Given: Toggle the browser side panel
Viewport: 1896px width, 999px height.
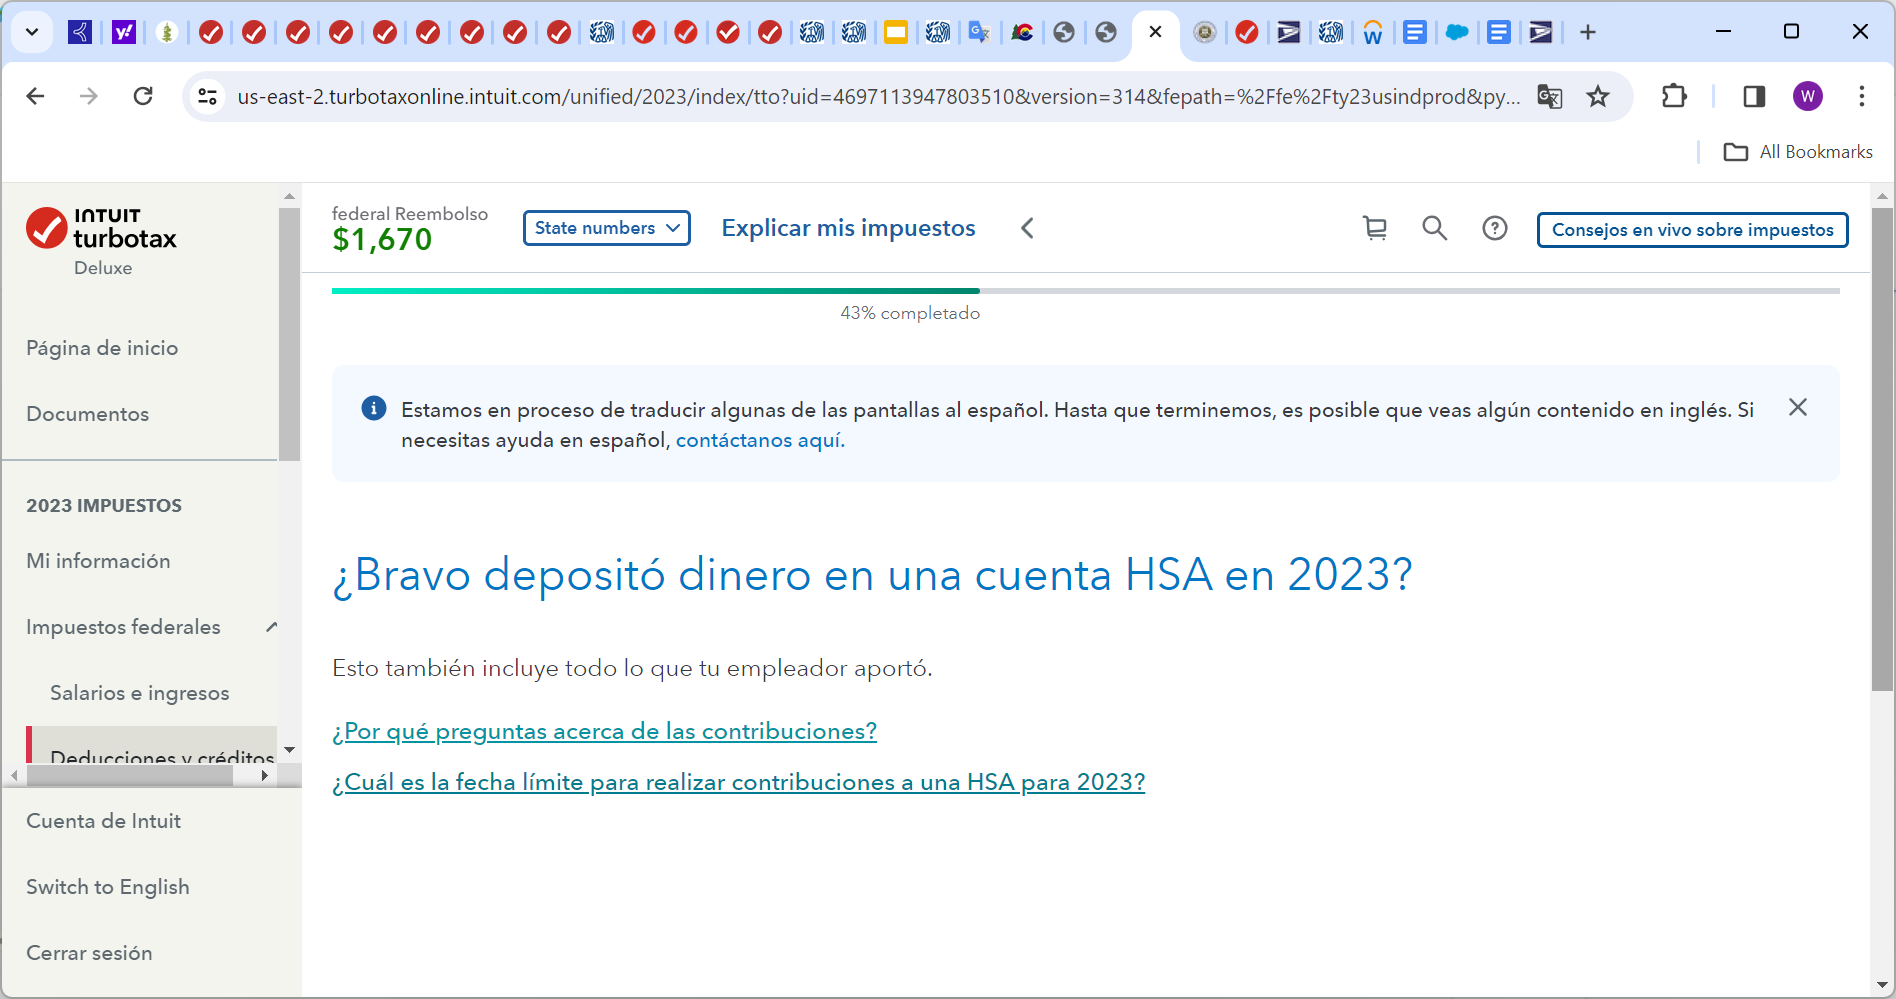Looking at the screenshot, I should coord(1753,96).
